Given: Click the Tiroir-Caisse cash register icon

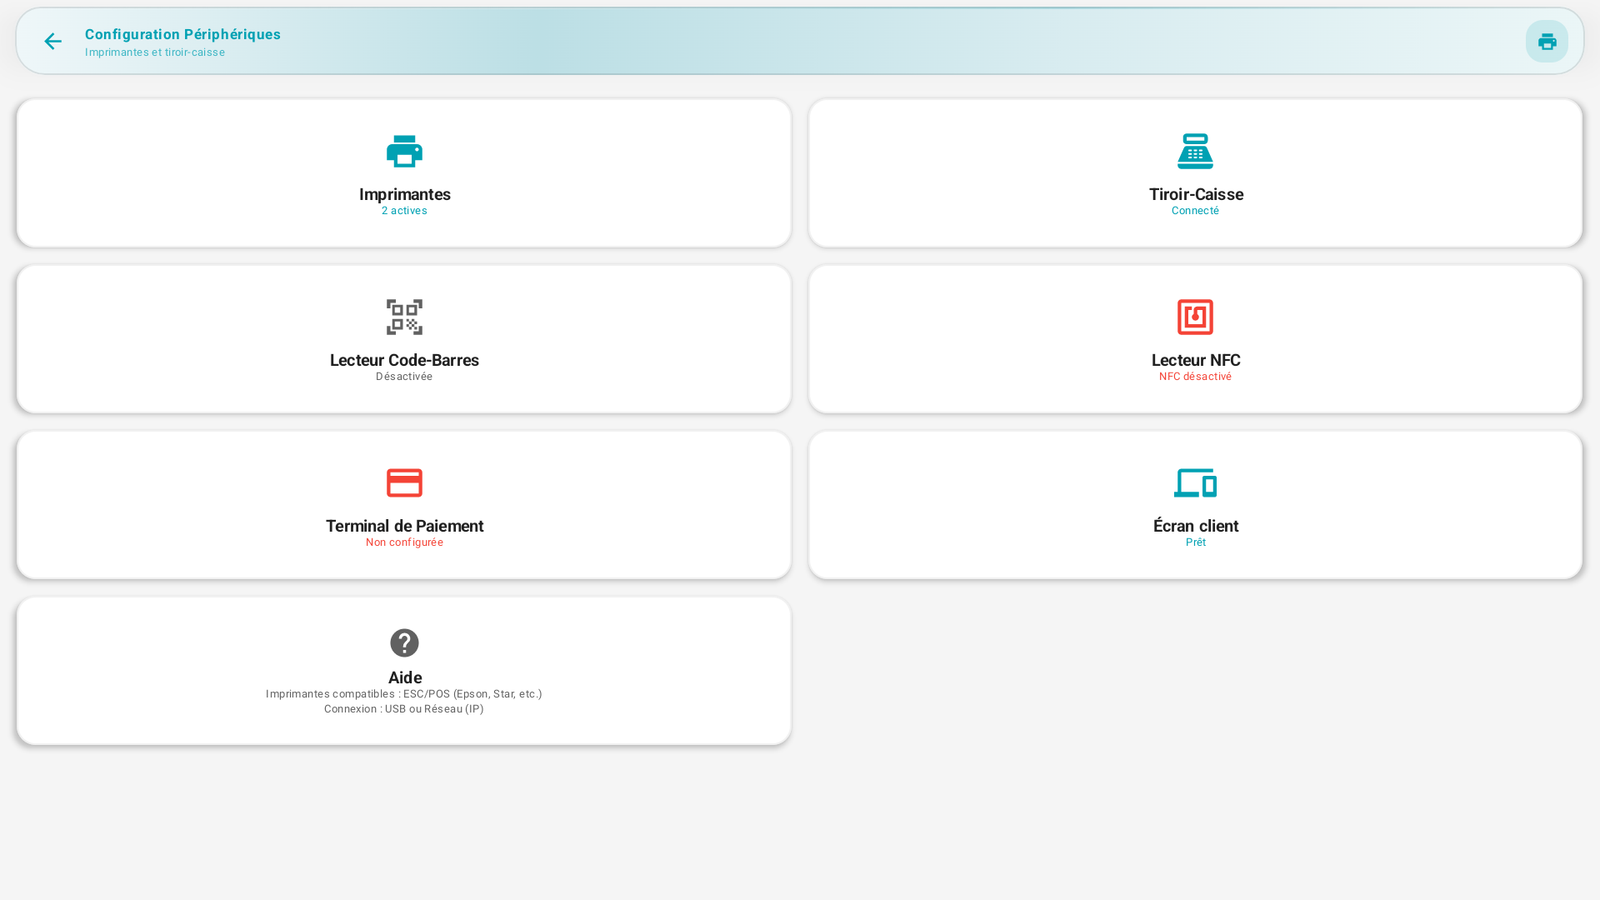Looking at the screenshot, I should coord(1195,151).
